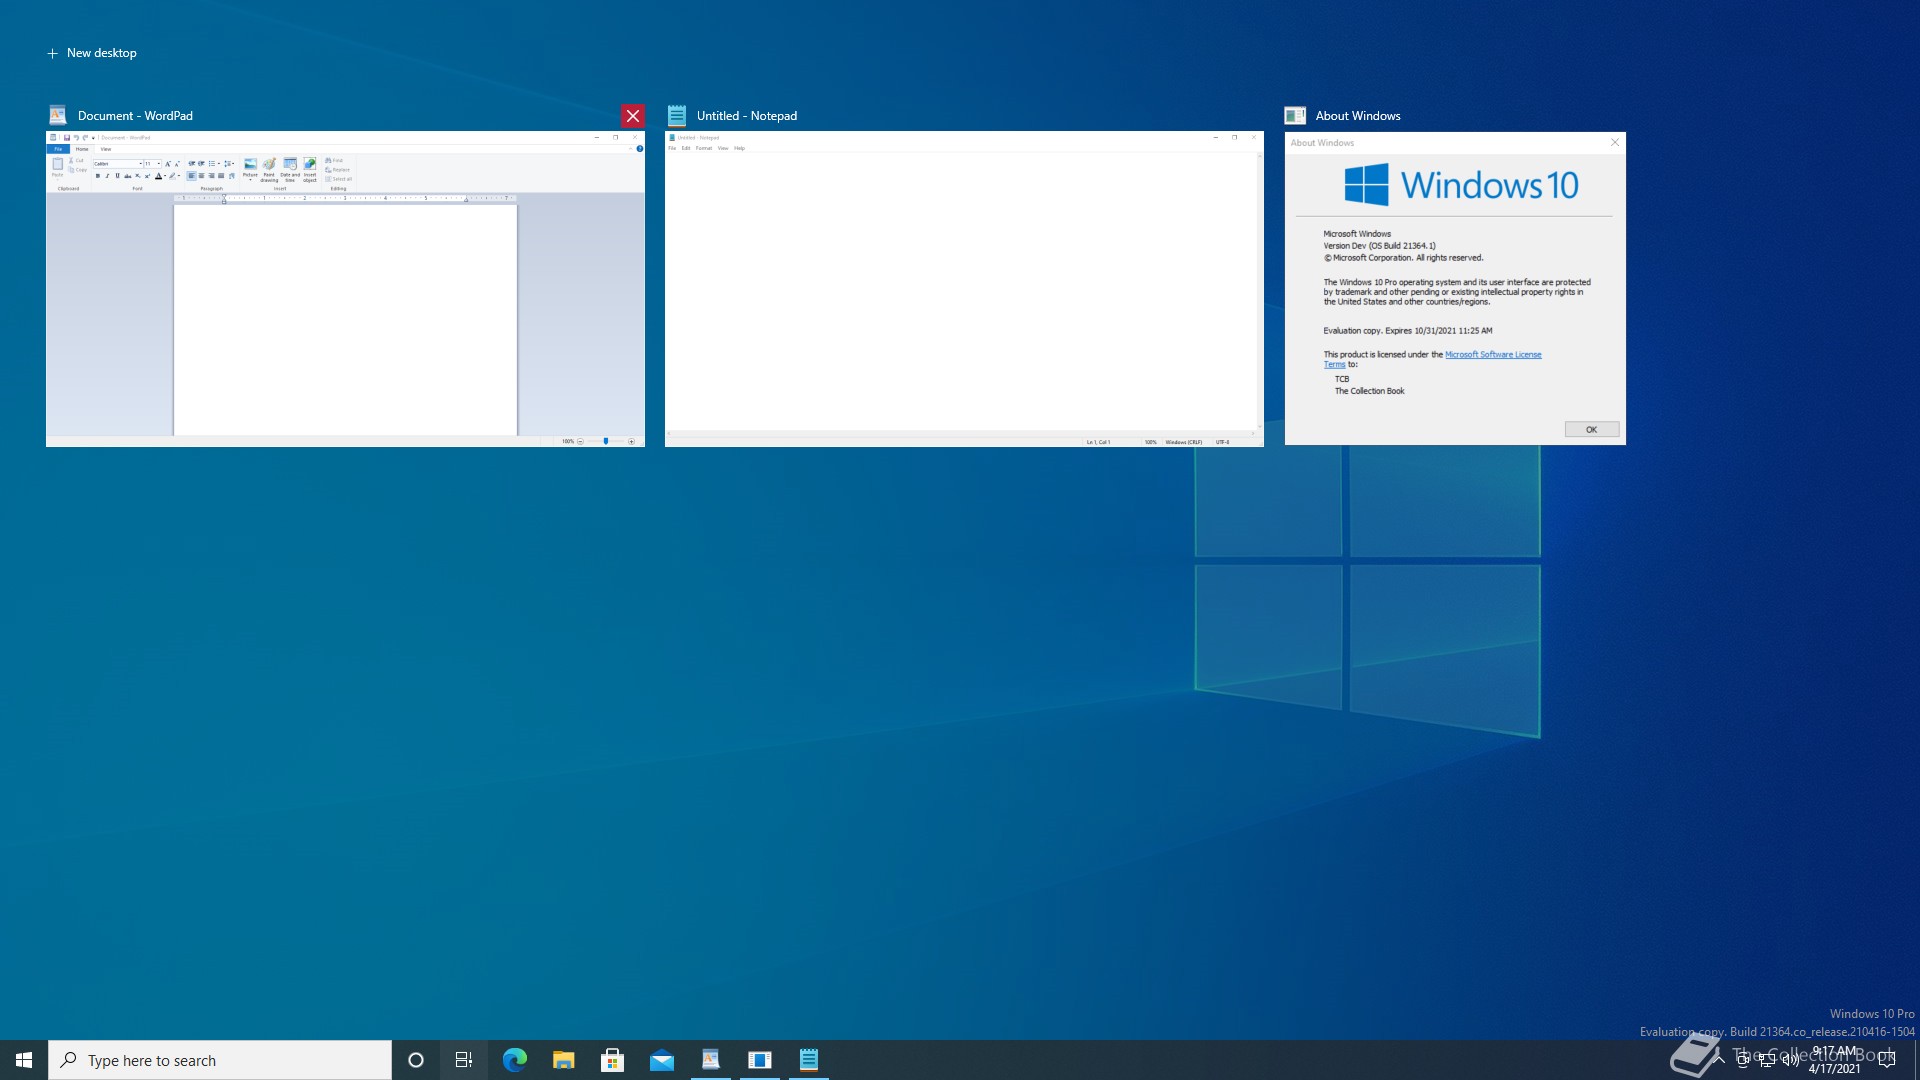
Task: Click OK in the About Windows dialog
Action: pos(1591,429)
